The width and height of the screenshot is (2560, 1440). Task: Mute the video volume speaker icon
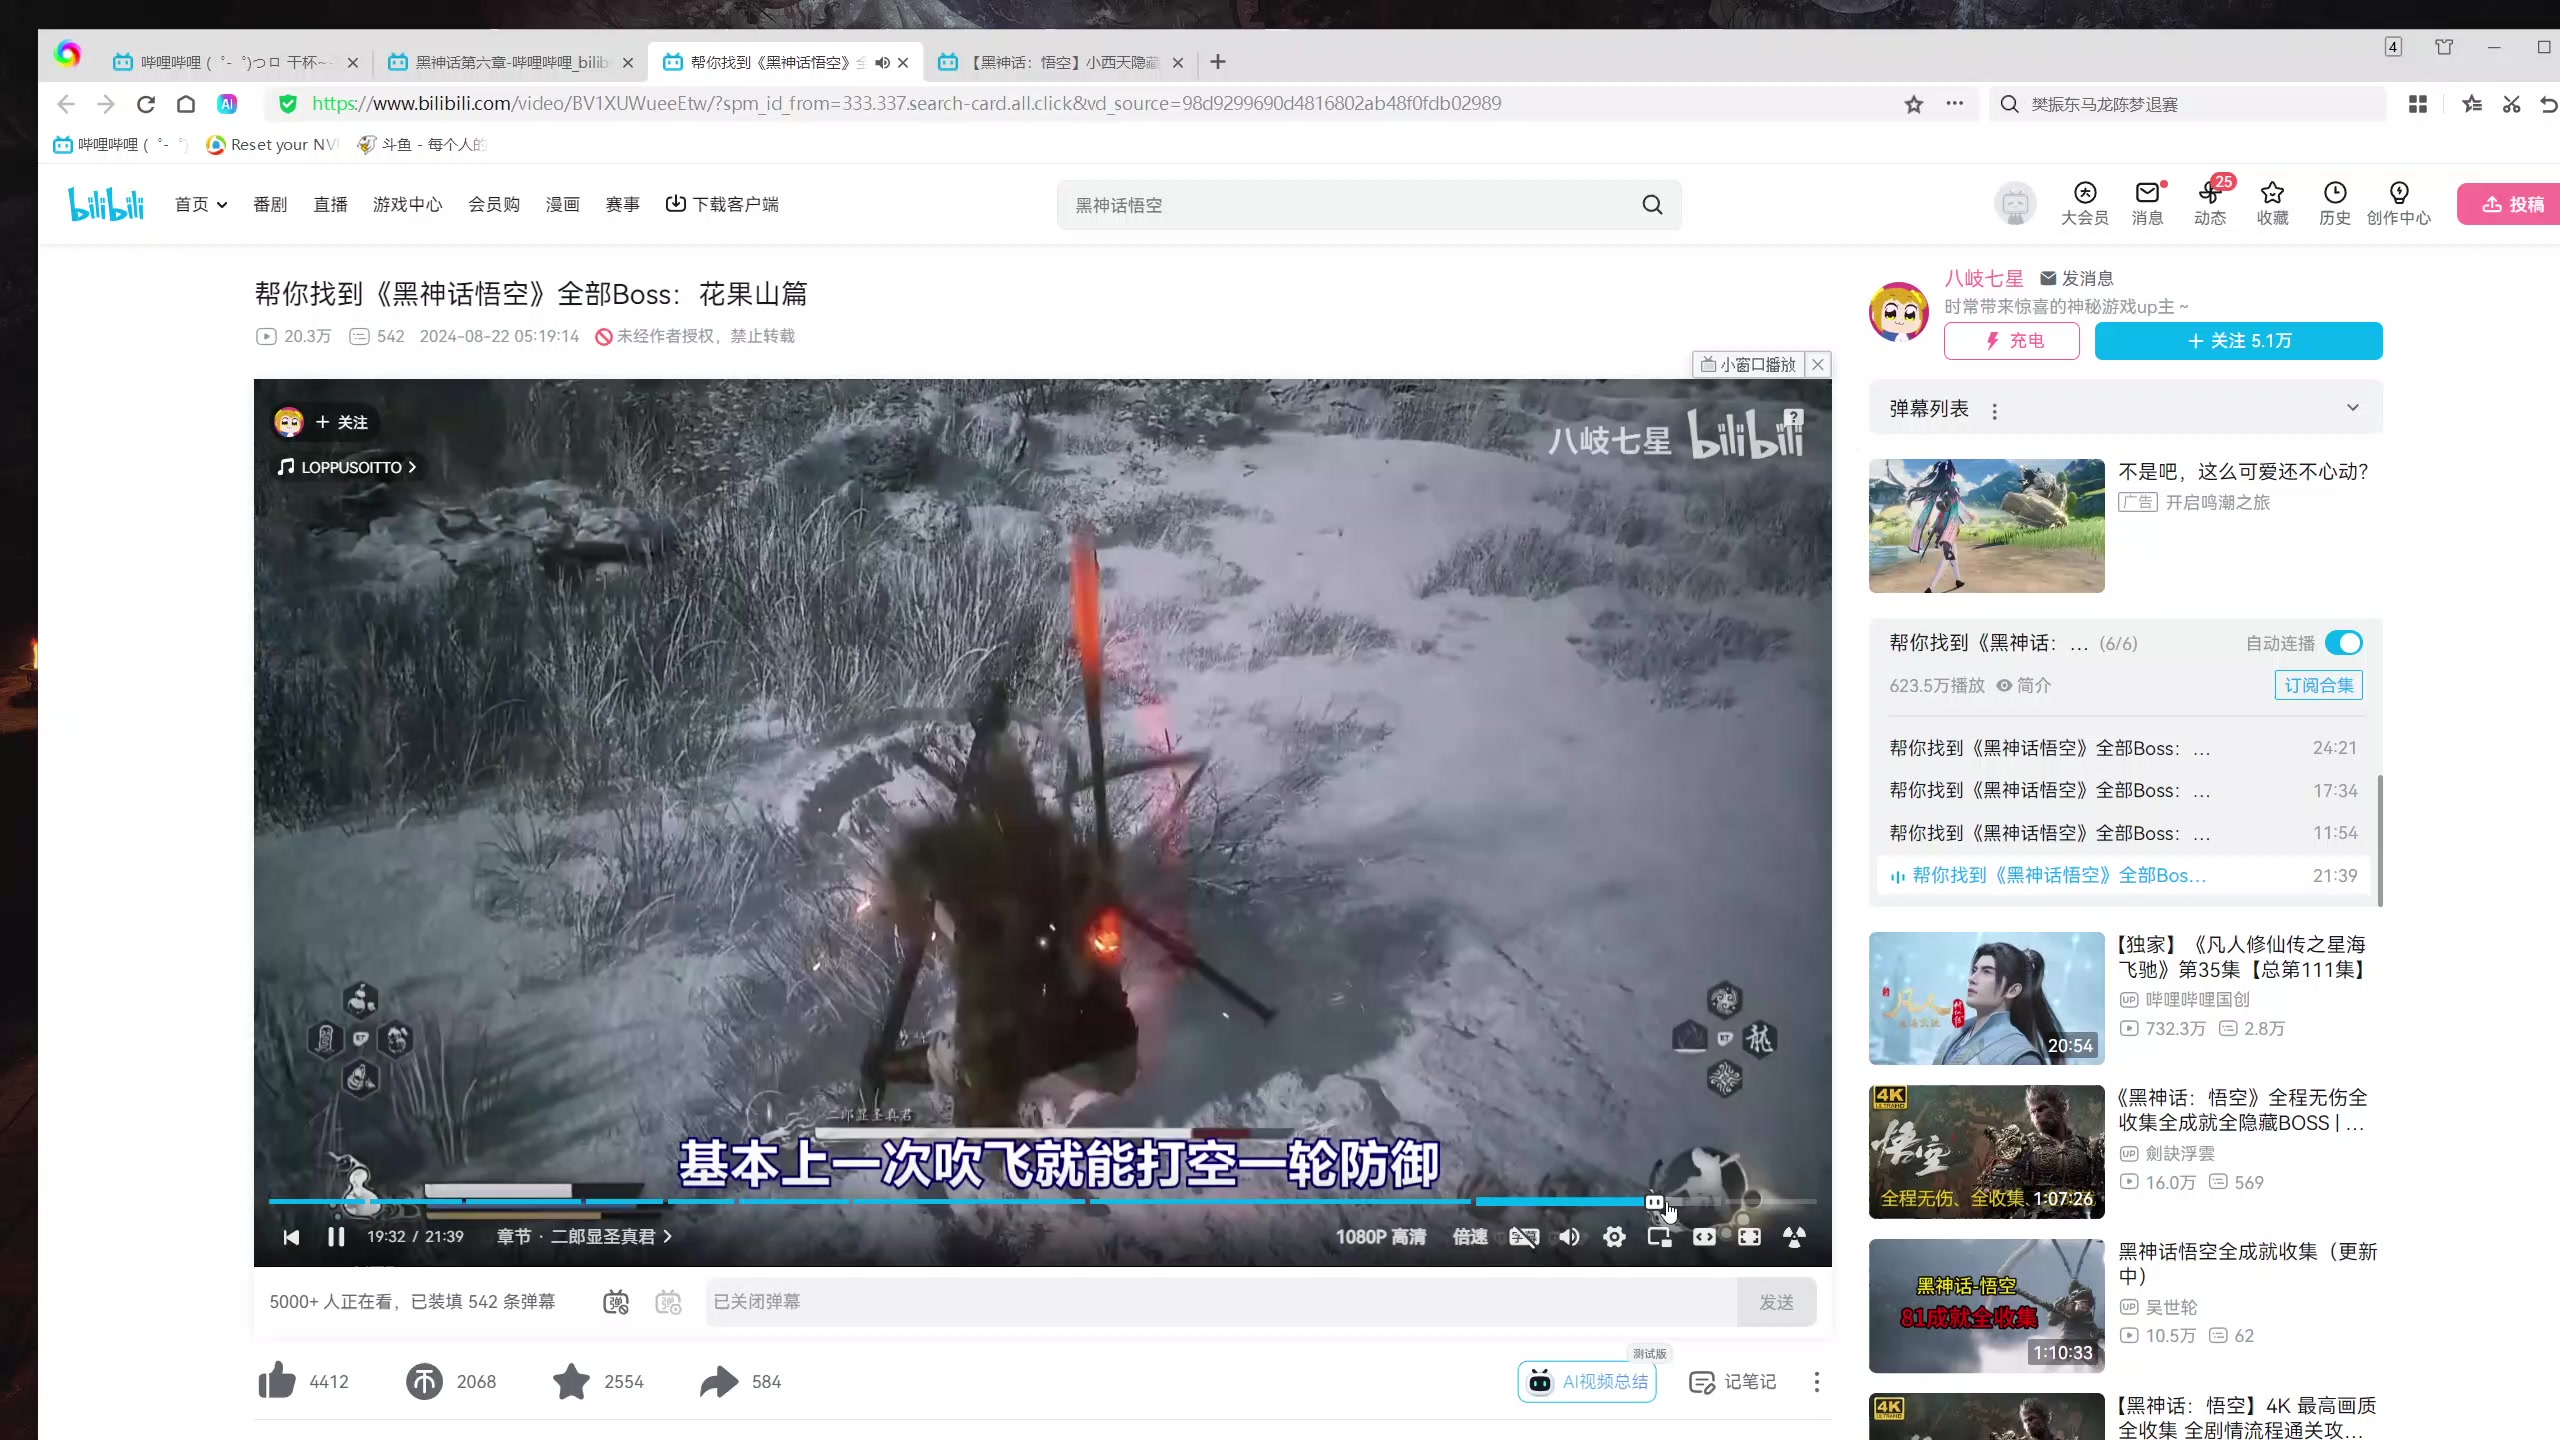point(1569,1237)
